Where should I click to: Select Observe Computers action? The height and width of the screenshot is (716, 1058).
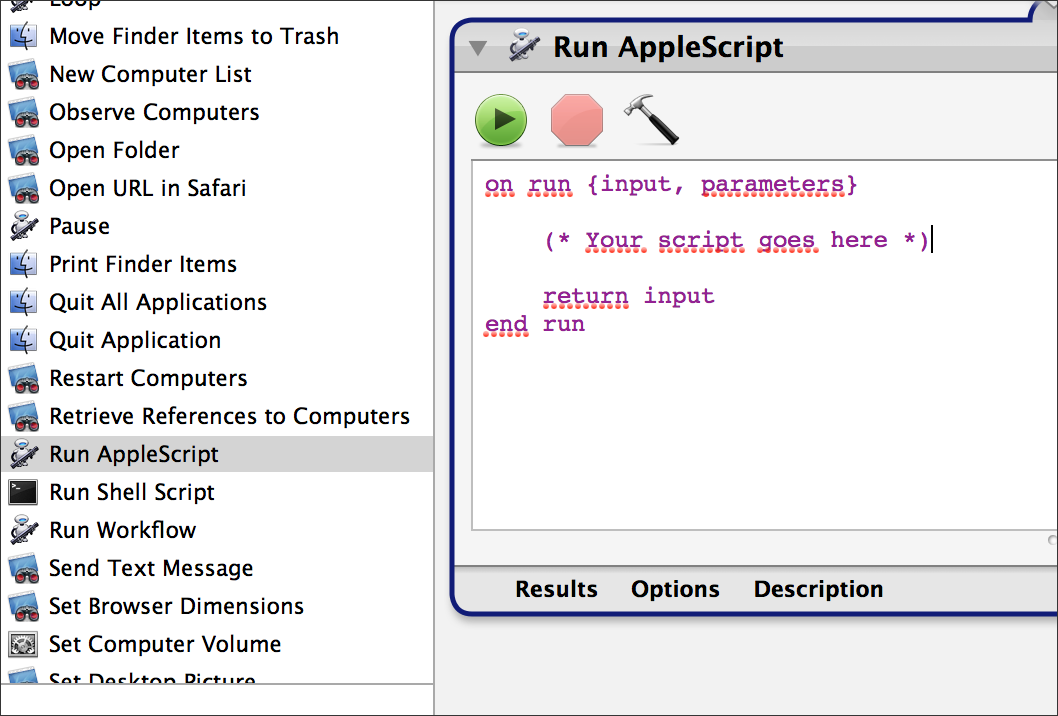point(217,112)
